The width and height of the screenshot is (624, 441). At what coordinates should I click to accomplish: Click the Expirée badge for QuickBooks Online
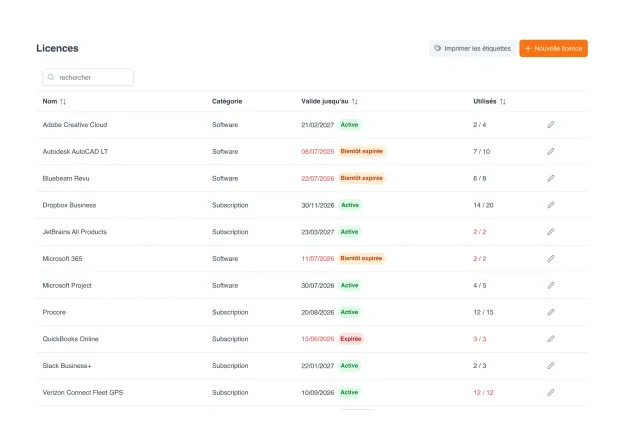[x=351, y=339]
